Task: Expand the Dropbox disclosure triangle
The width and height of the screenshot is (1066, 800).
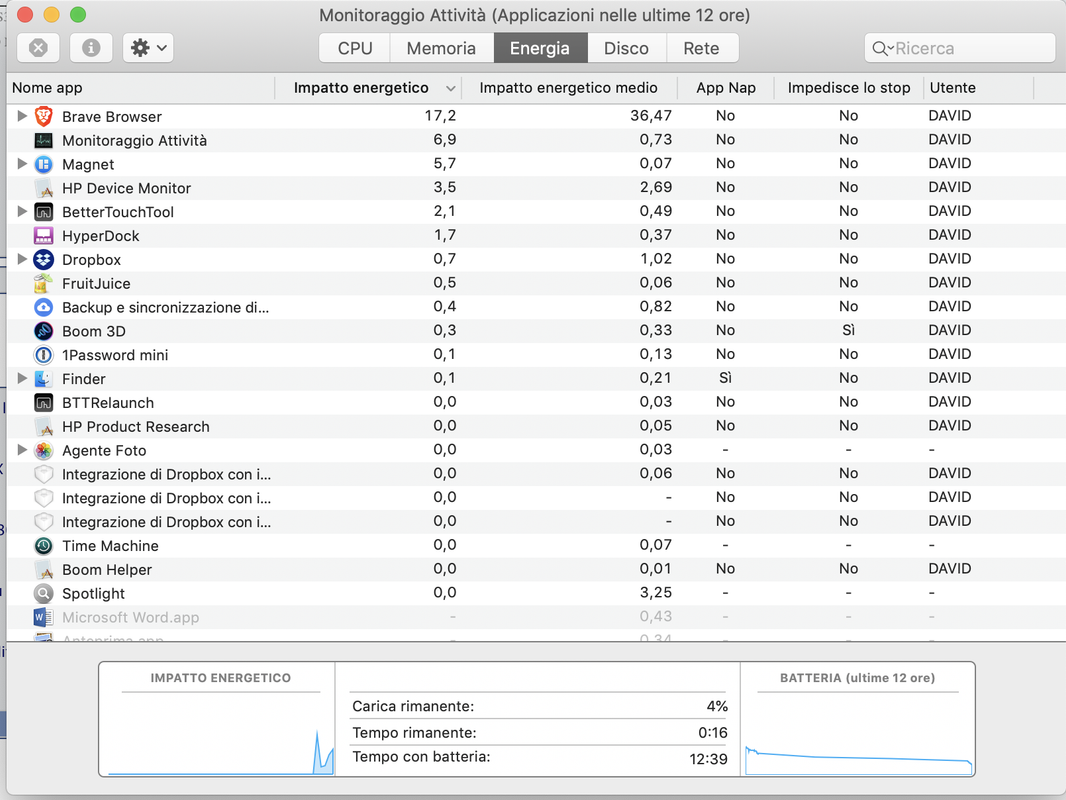Action: click(x=22, y=259)
